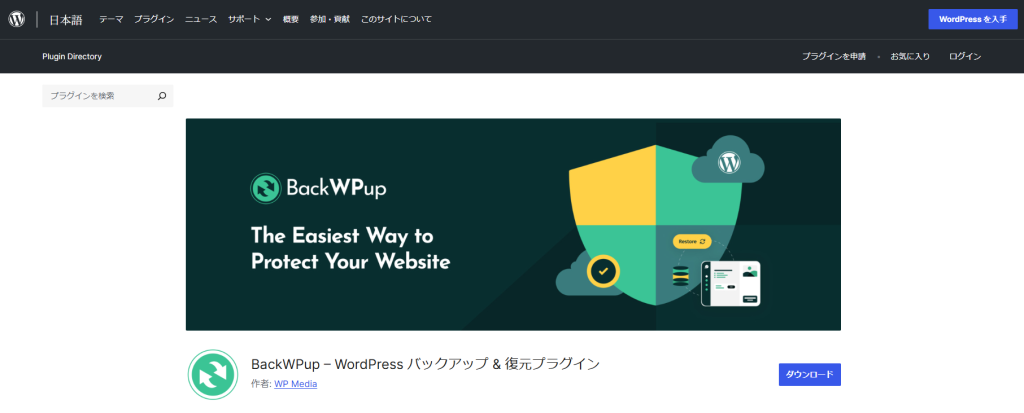Viewport: 1024px width, 413px height.
Task: Open the BackWPup banner image
Action: (x=513, y=224)
